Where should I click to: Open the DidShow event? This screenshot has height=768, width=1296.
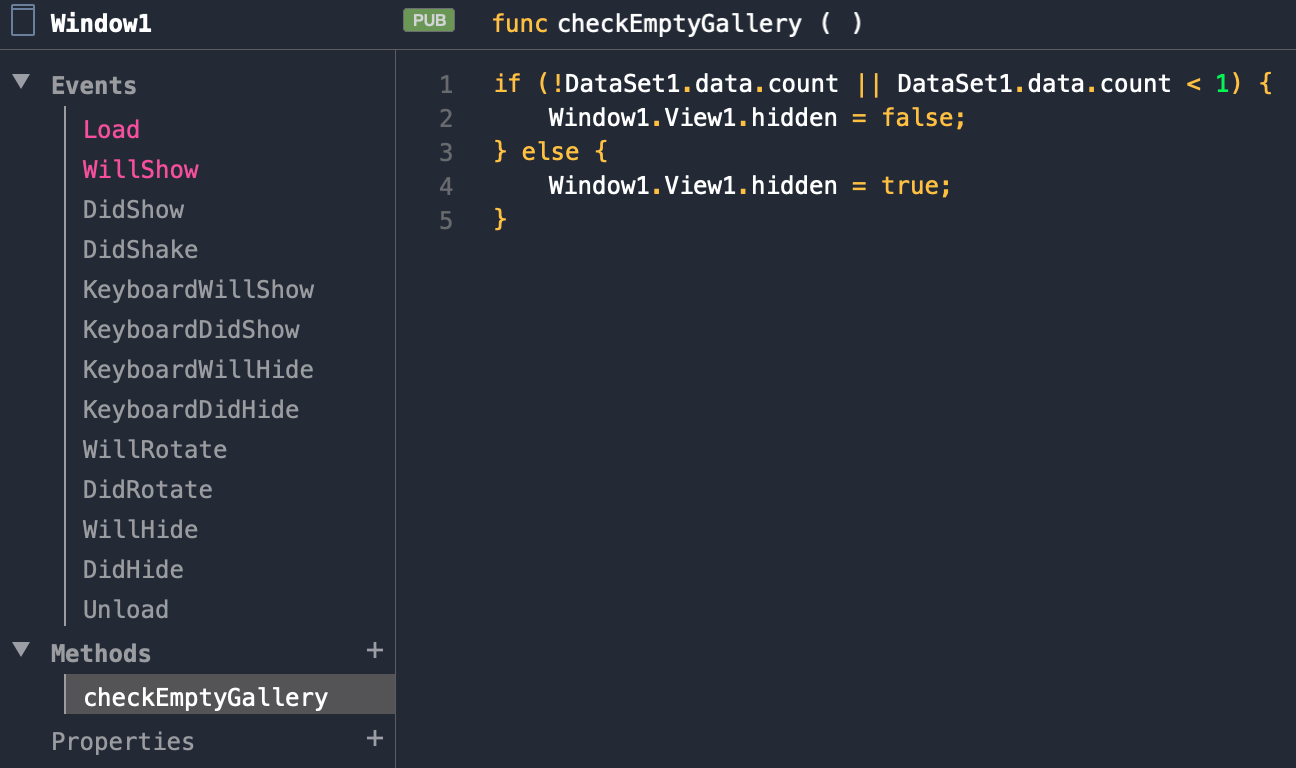(134, 209)
